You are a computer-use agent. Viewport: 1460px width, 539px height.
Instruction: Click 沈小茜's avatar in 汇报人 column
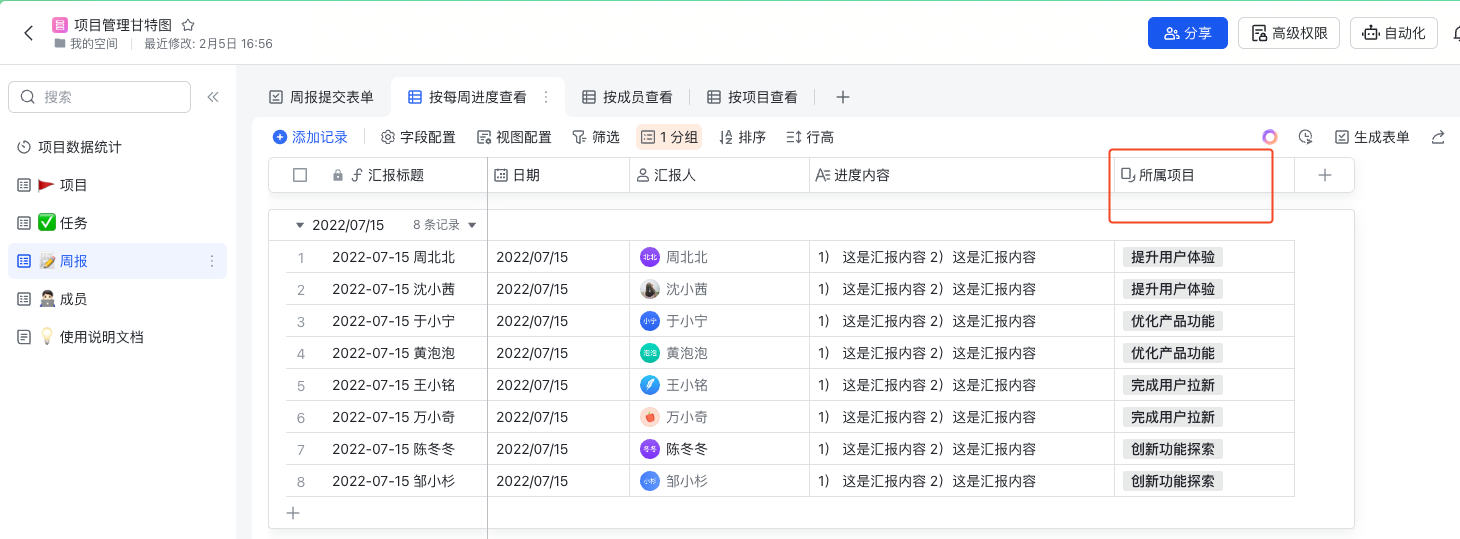[x=650, y=289]
